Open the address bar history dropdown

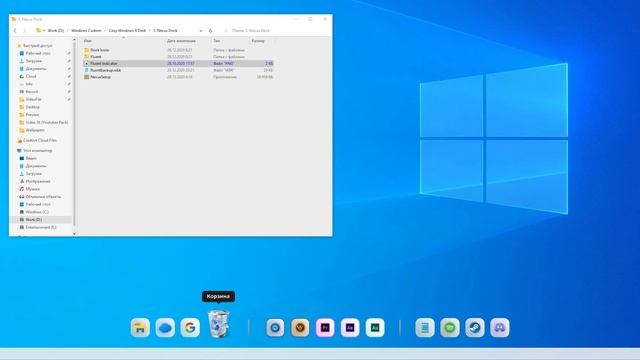200,31
